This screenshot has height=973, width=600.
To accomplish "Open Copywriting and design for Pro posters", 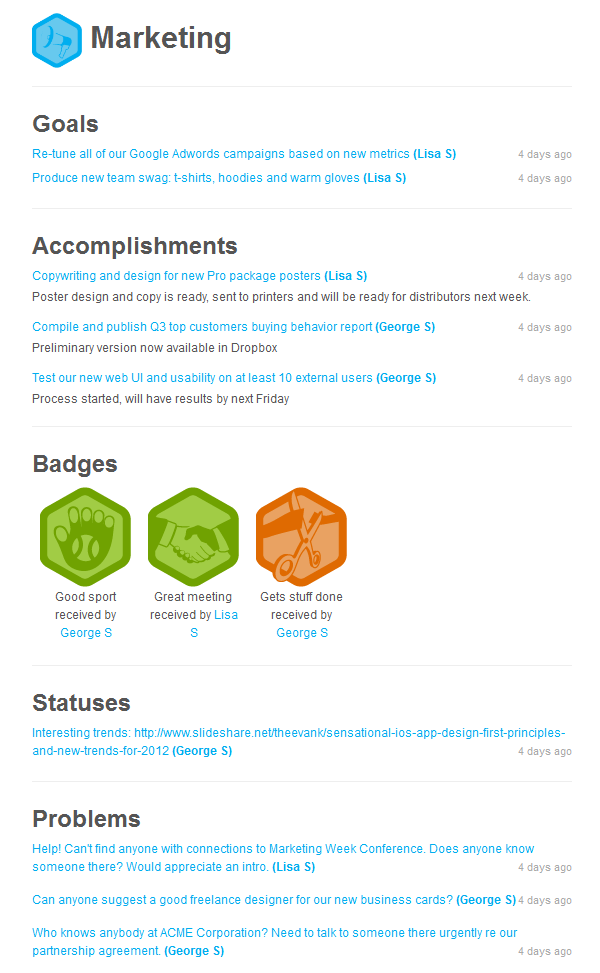I will click(x=200, y=276).
